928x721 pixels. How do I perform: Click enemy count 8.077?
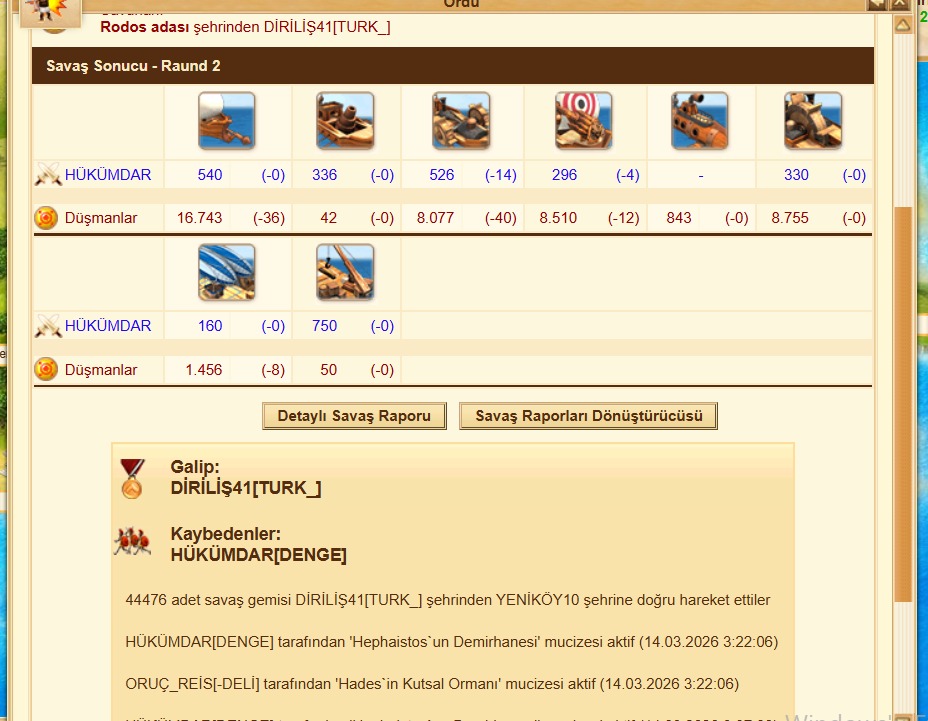tap(435, 218)
